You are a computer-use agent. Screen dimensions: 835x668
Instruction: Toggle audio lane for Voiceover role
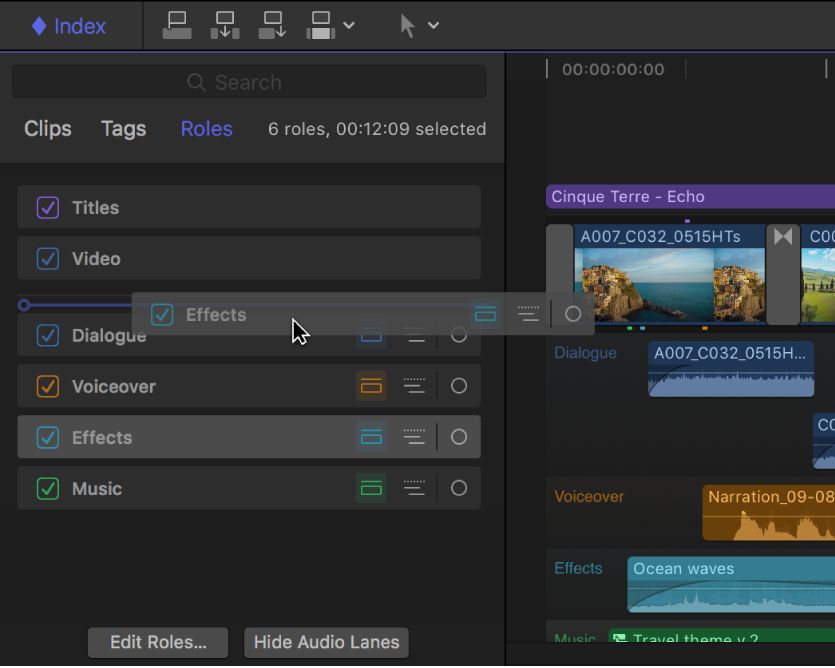[371, 386]
